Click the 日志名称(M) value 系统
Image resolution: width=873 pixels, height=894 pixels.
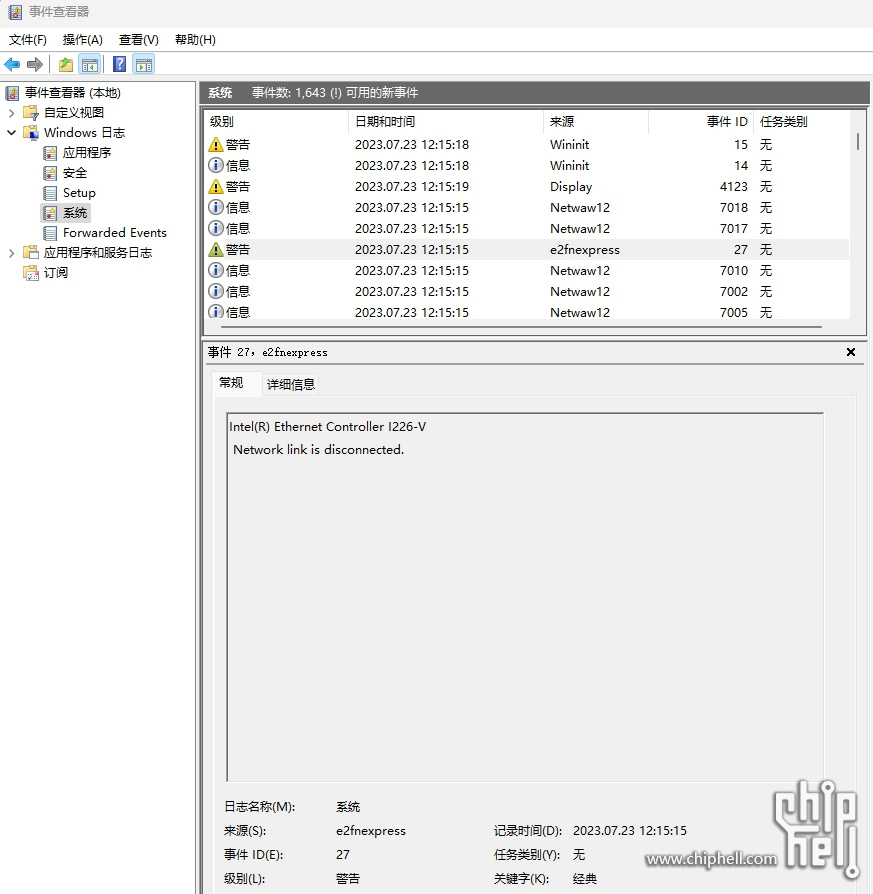point(348,807)
